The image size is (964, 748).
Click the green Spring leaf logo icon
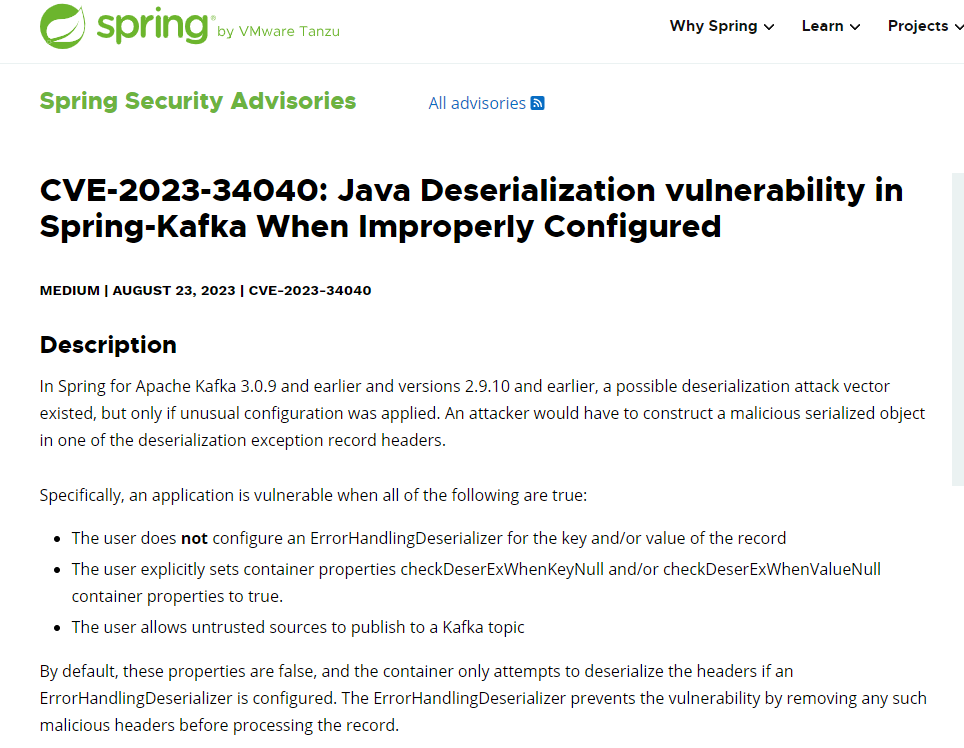click(x=62, y=26)
